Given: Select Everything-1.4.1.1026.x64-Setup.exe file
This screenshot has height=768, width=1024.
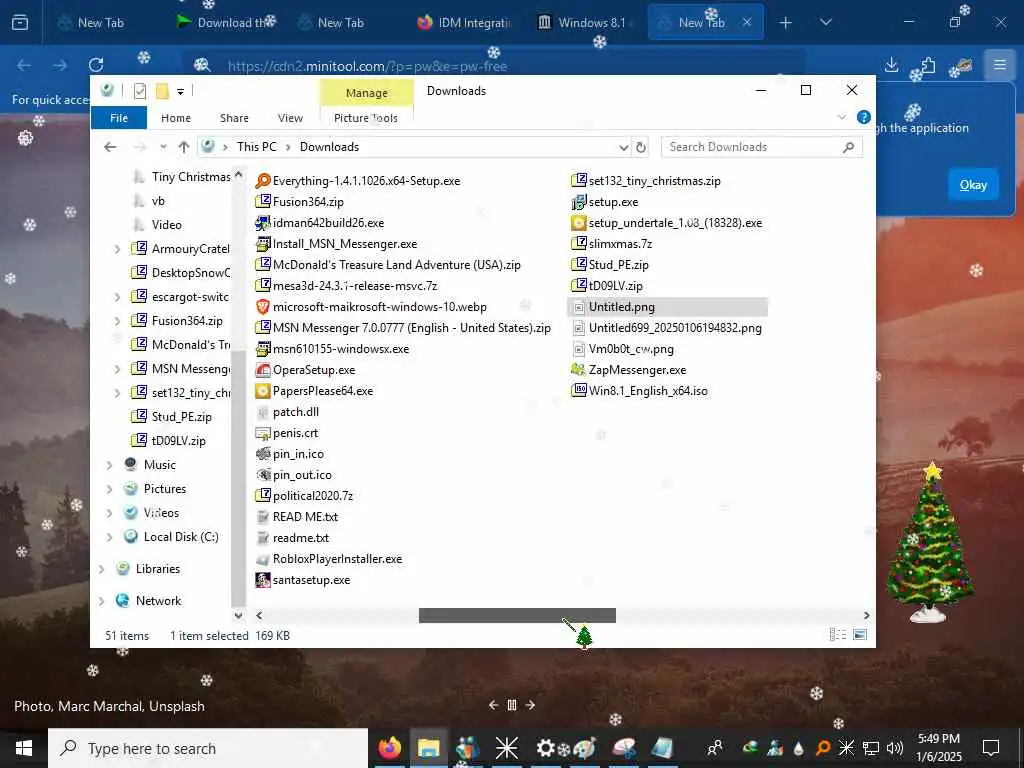Looking at the screenshot, I should tap(357, 181).
